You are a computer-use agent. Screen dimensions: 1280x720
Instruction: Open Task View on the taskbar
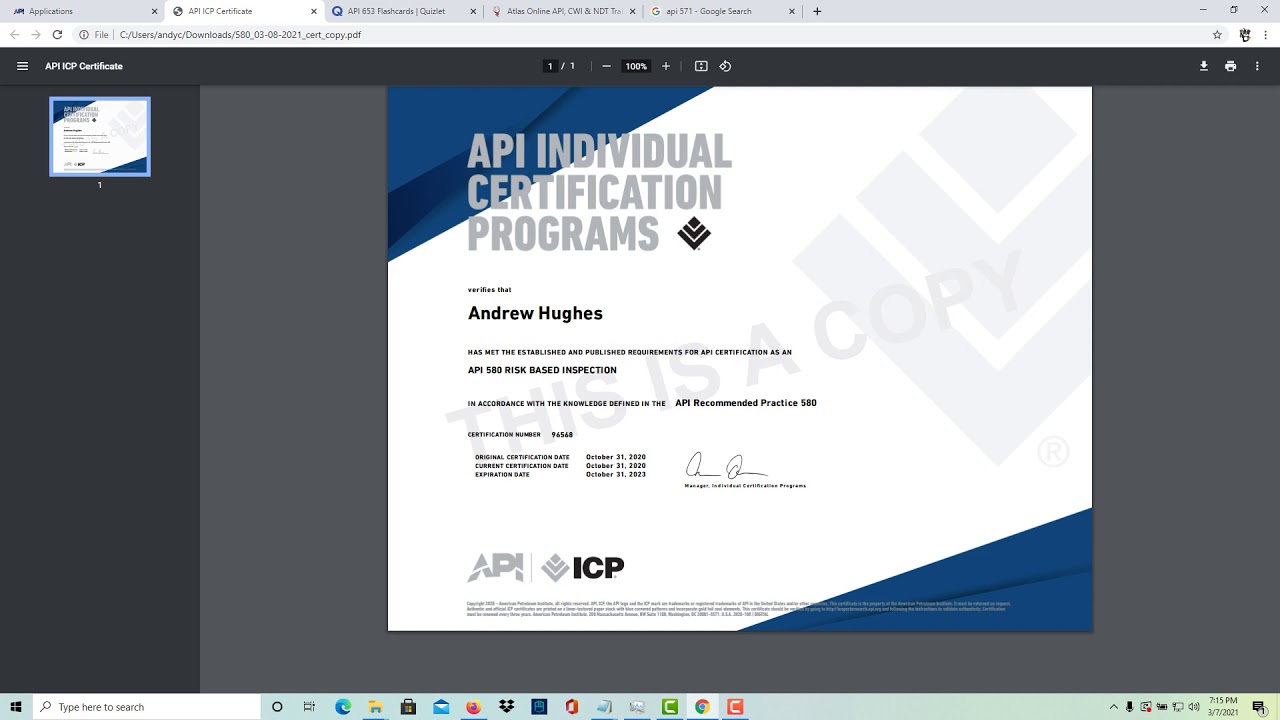[309, 707]
